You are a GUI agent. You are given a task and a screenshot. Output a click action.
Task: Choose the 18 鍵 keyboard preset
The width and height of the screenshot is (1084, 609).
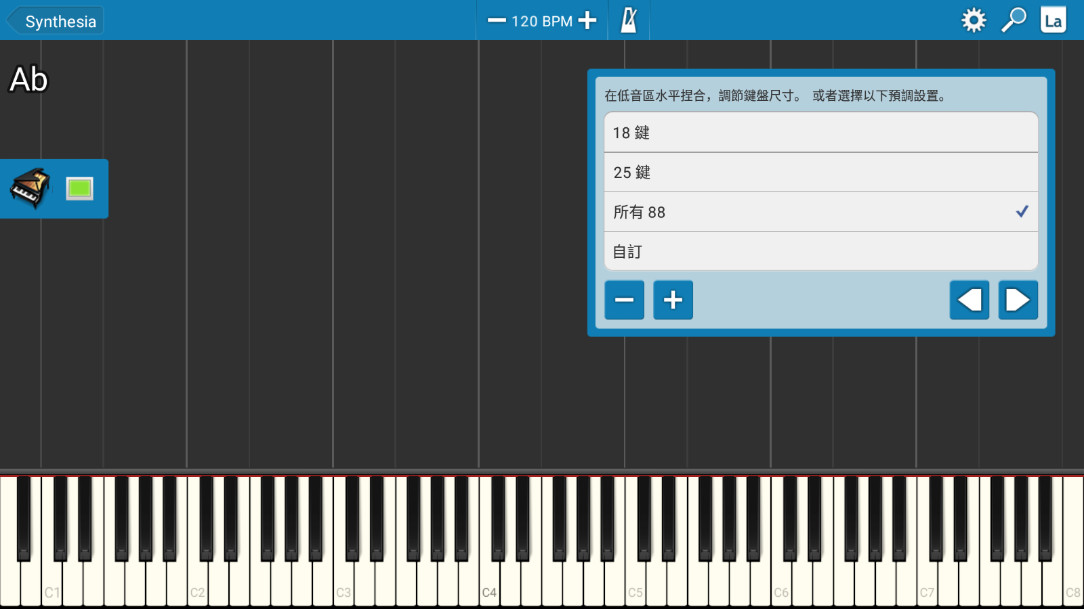821,133
